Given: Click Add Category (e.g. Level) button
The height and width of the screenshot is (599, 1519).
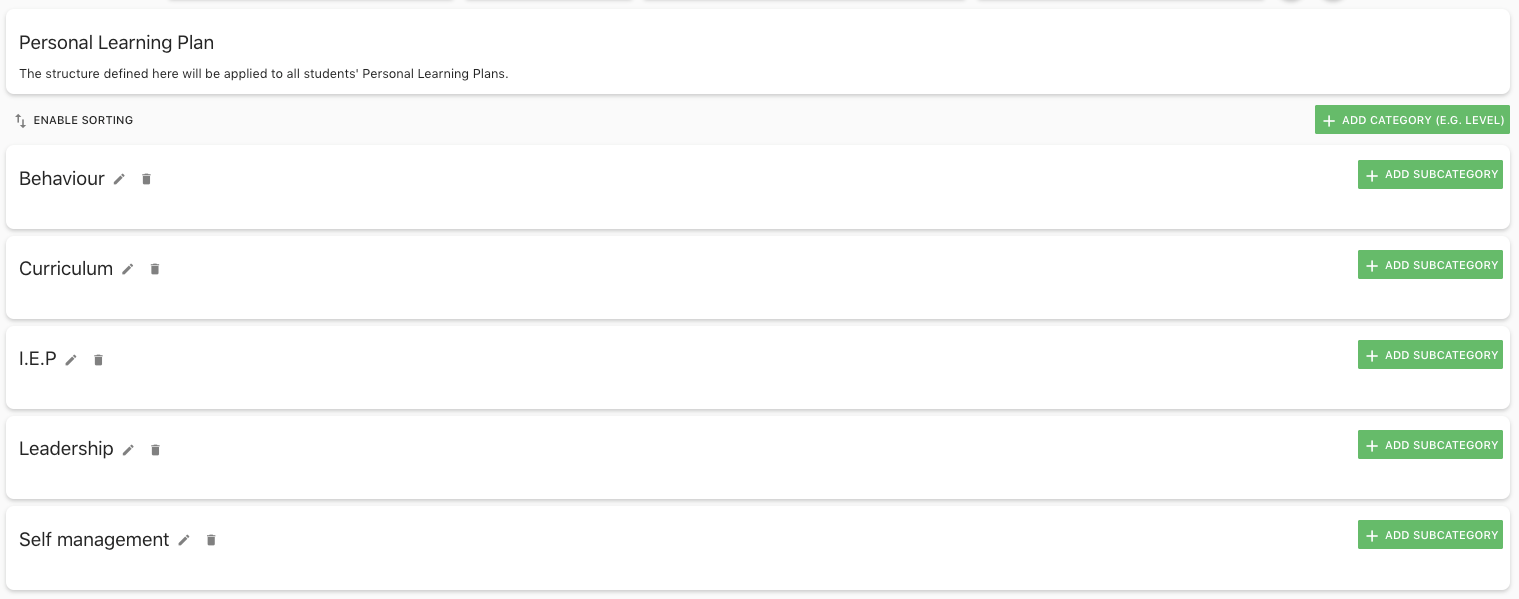Looking at the screenshot, I should tap(1412, 120).
